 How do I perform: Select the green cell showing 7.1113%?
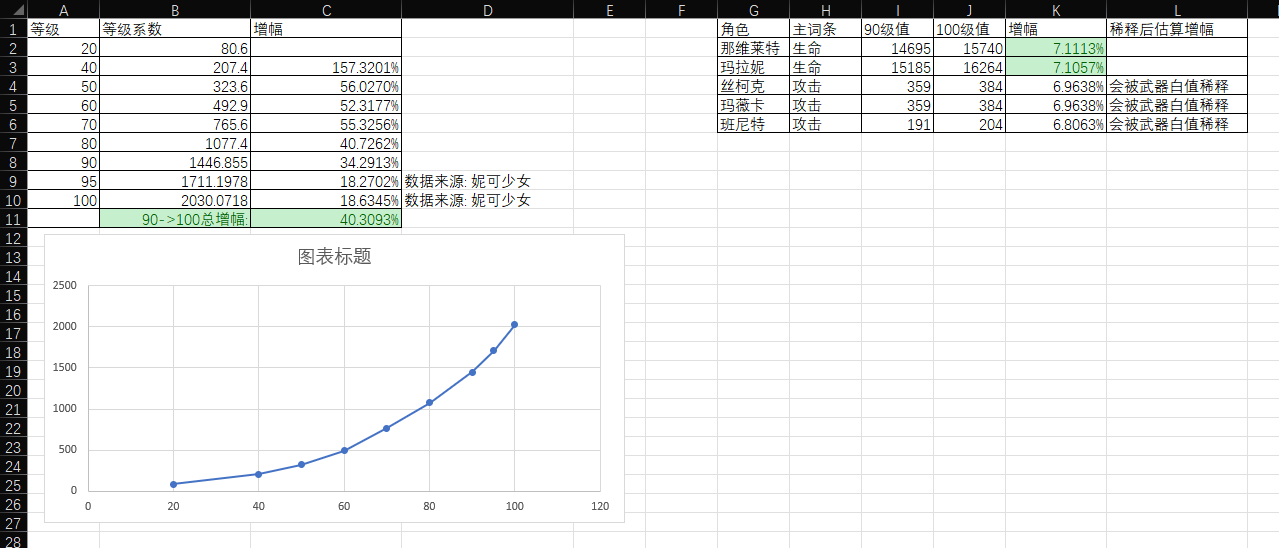coord(1056,48)
